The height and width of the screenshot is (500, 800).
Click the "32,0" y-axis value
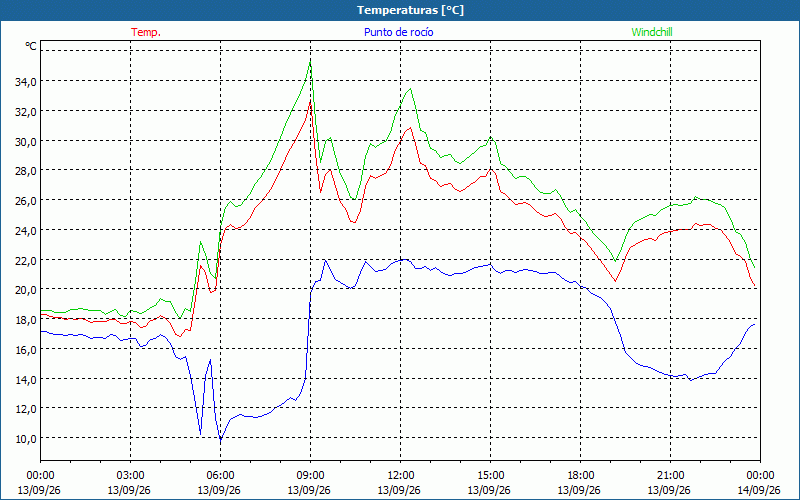click(26, 111)
